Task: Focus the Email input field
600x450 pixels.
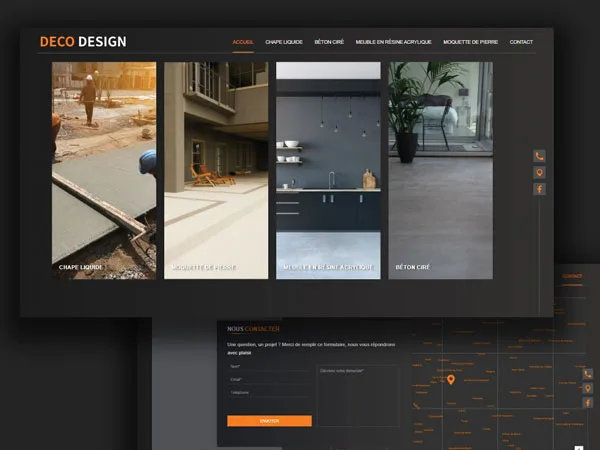Action: [269, 380]
